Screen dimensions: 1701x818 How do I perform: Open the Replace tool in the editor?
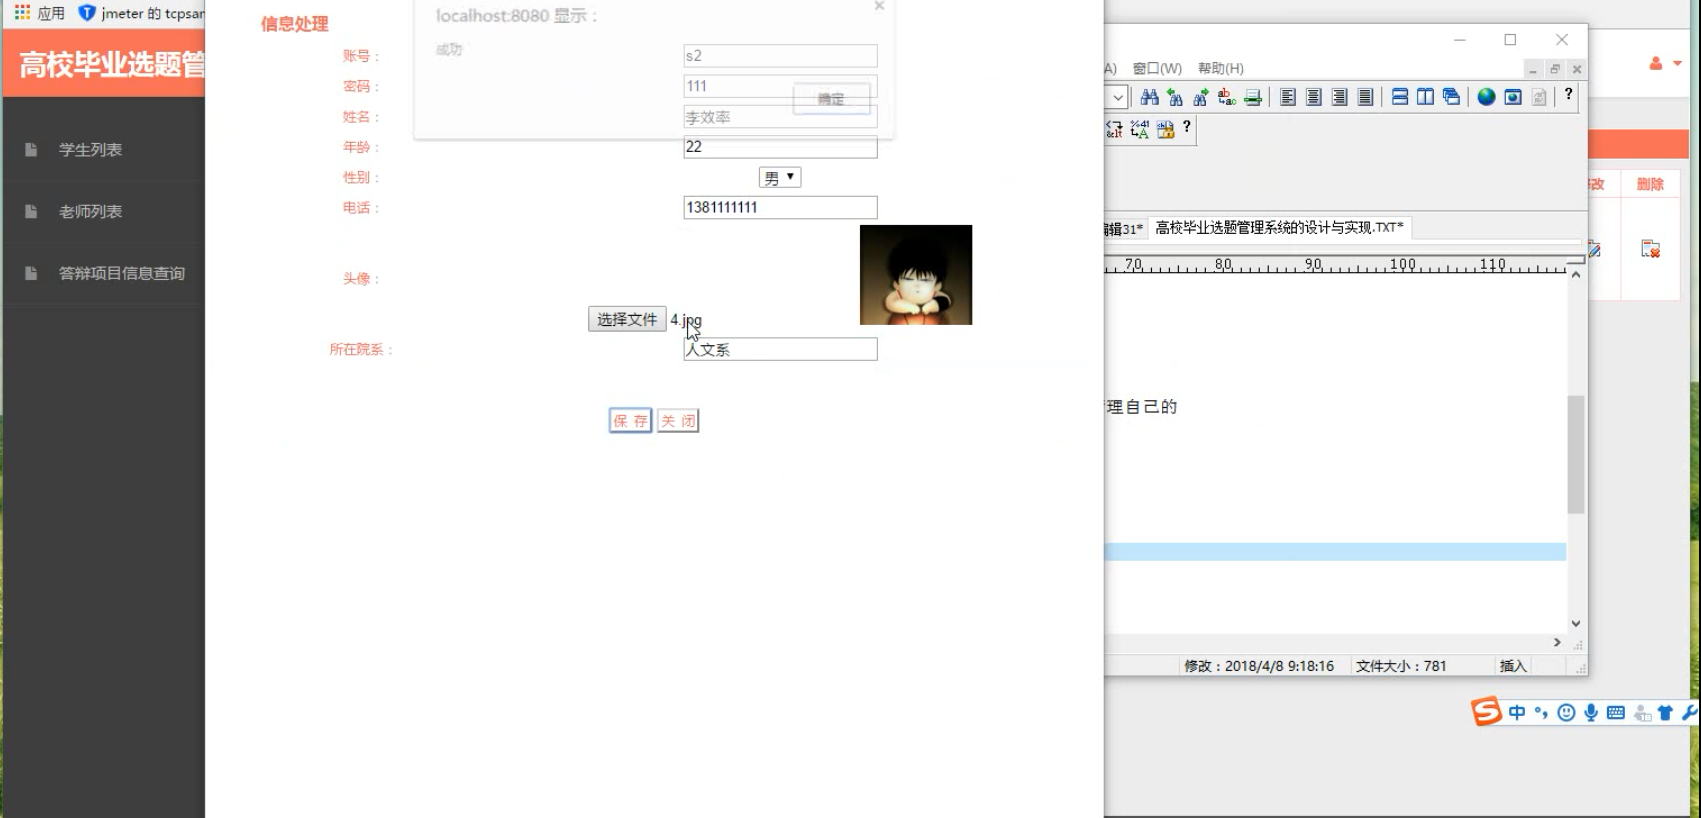point(1227,97)
